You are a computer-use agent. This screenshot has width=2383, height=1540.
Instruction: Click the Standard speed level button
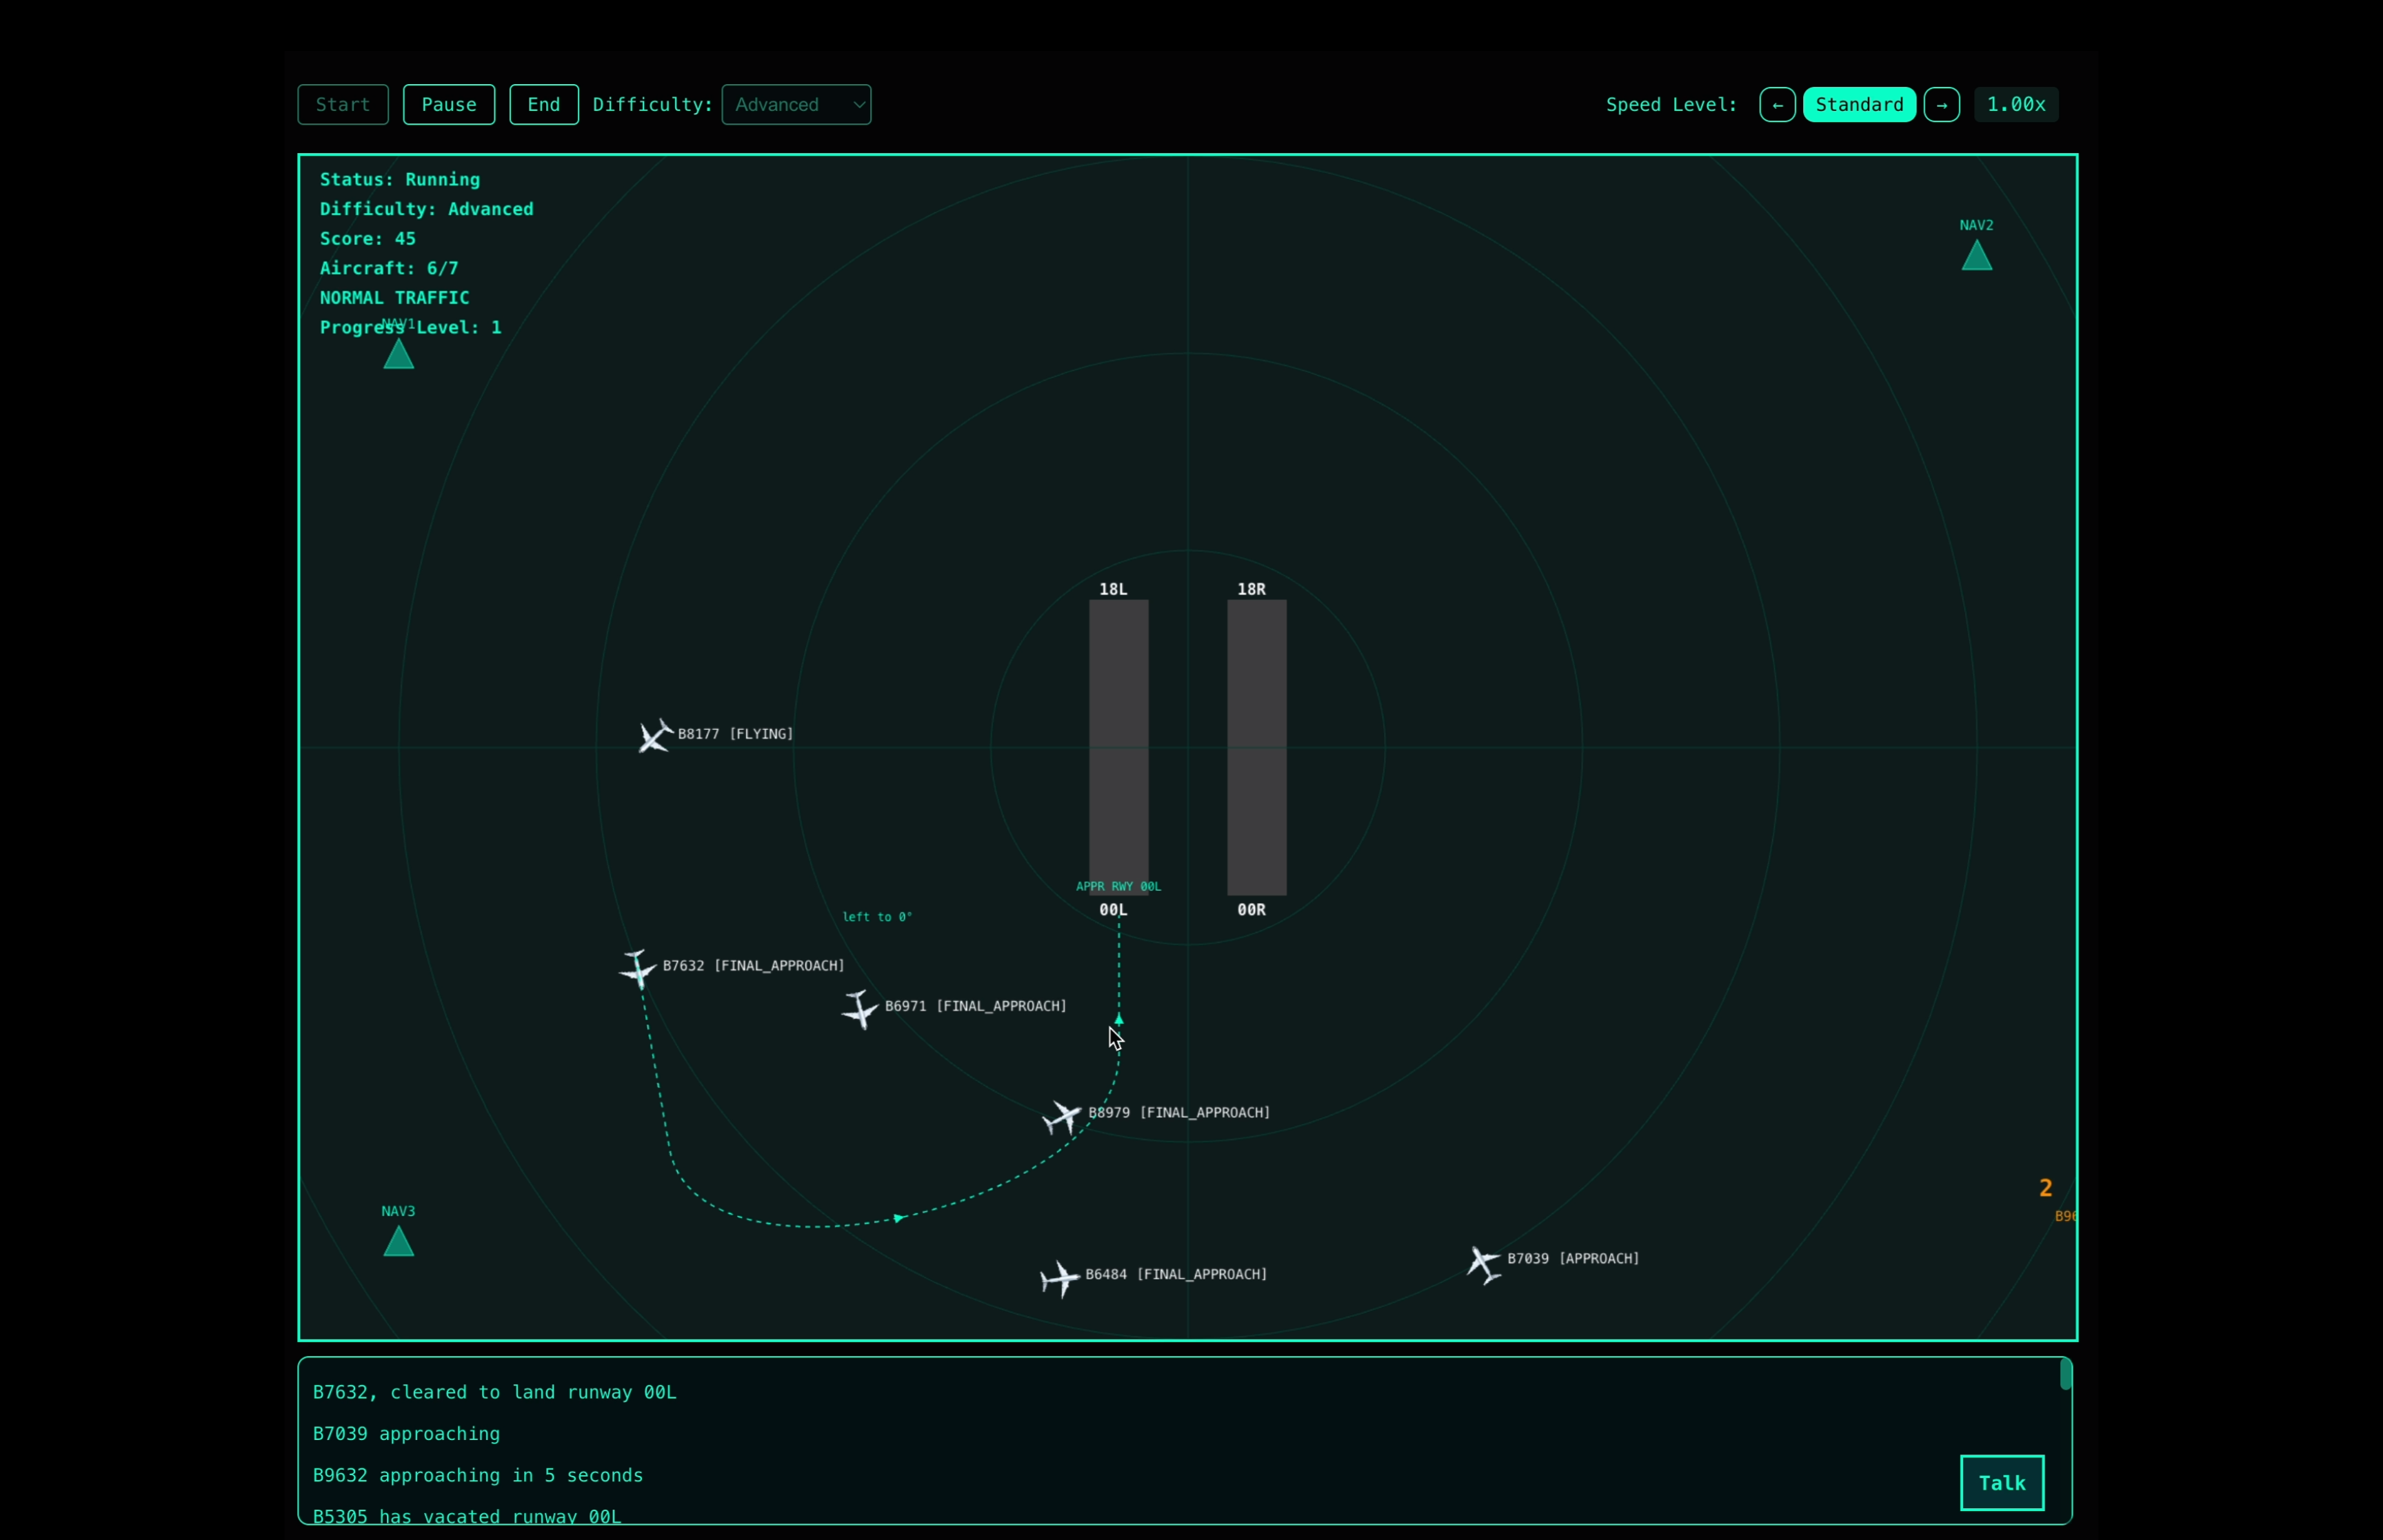1859,105
